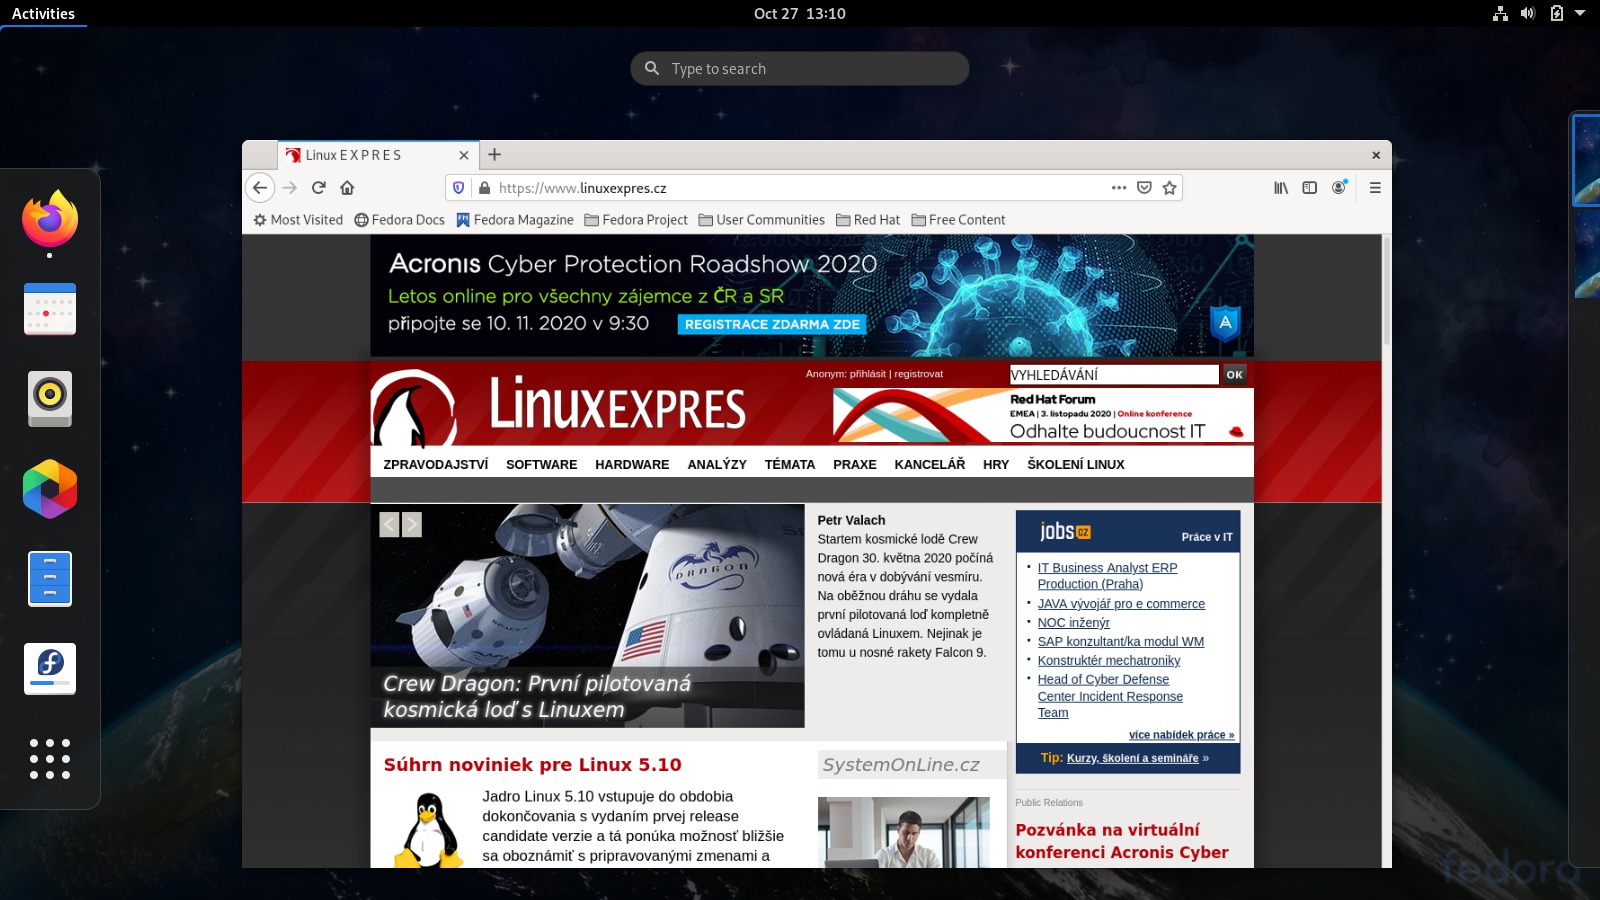Screen dimensions: 1600x900
Task: Click the forward navigation arrow
Action: click(290, 187)
